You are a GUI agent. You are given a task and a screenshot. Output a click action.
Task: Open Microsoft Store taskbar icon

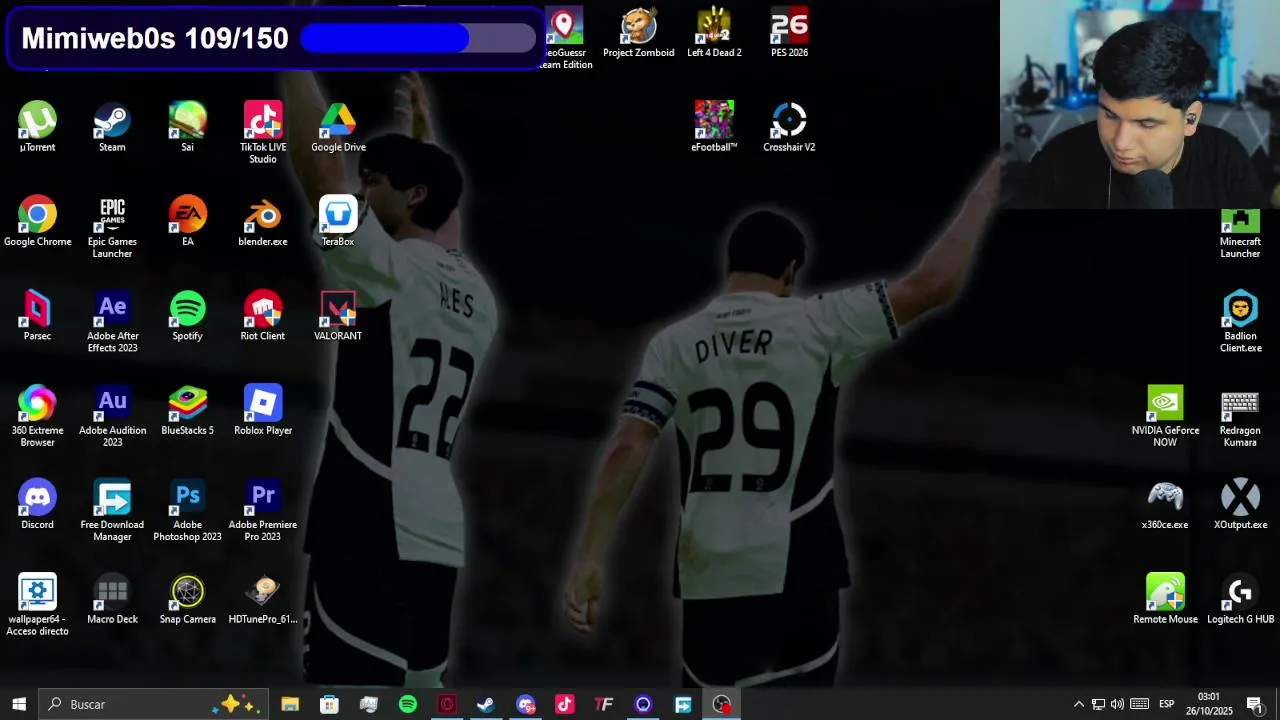(329, 704)
